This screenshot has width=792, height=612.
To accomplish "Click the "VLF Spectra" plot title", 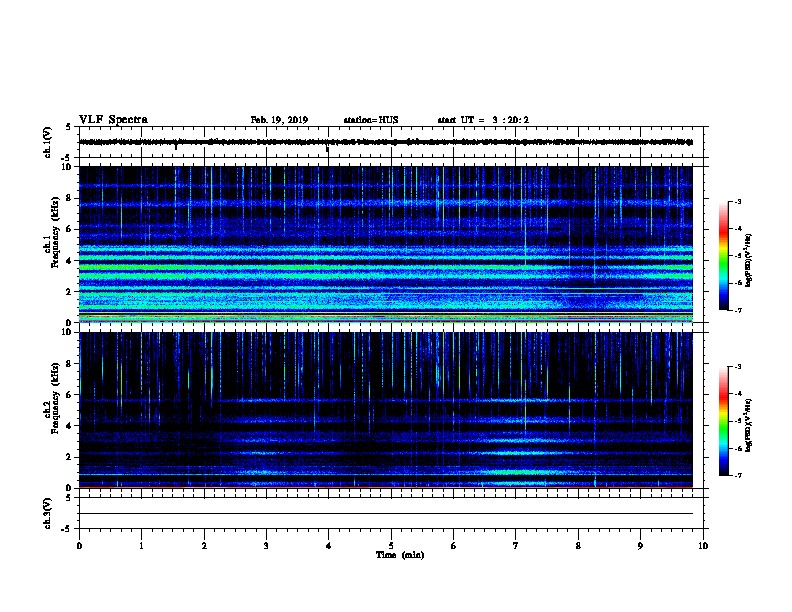I will 113,120.
